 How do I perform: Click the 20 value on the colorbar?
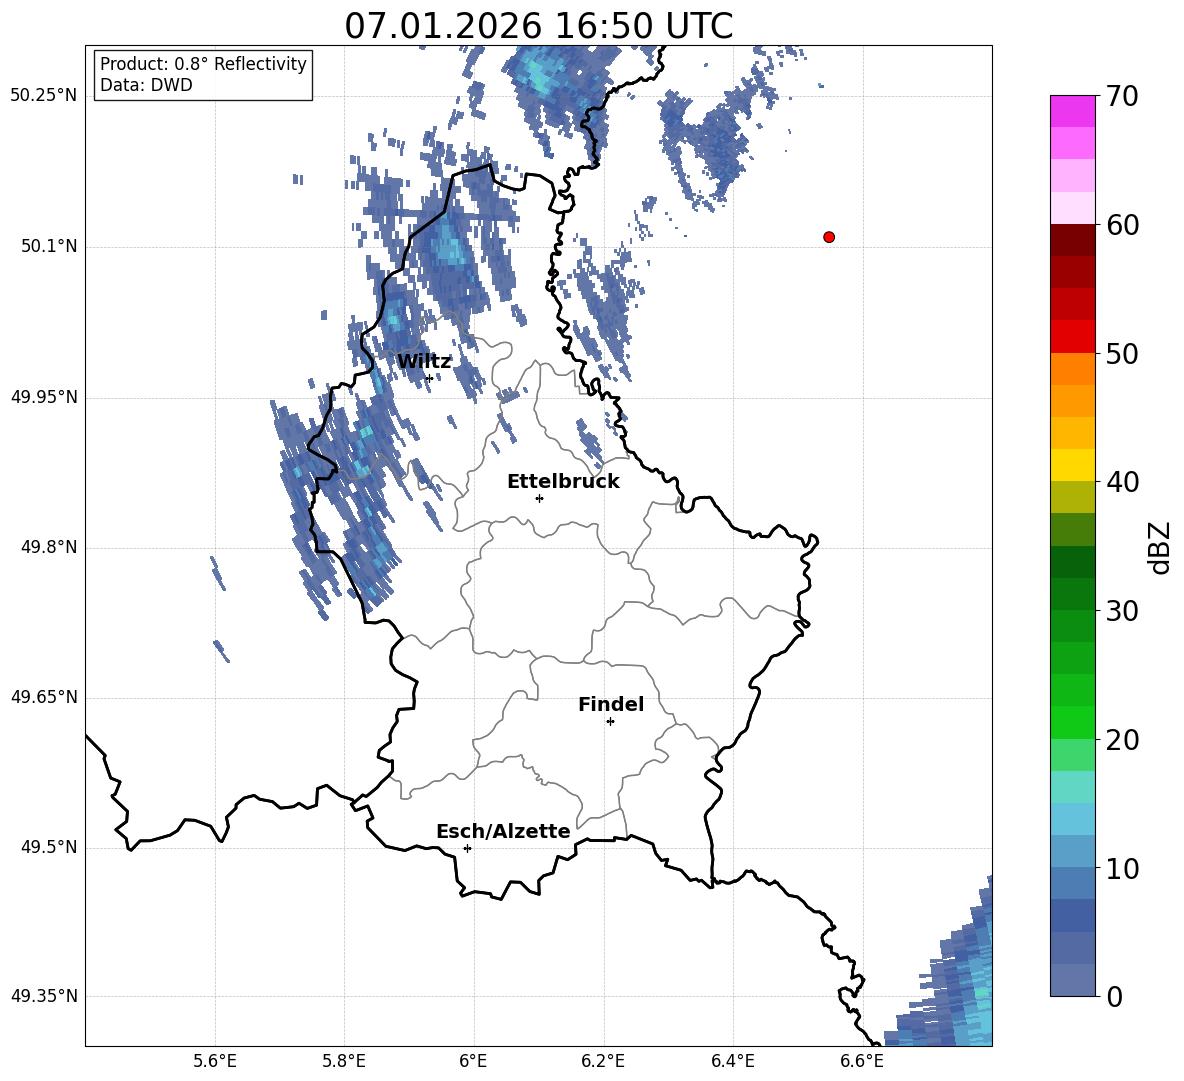point(1122,740)
